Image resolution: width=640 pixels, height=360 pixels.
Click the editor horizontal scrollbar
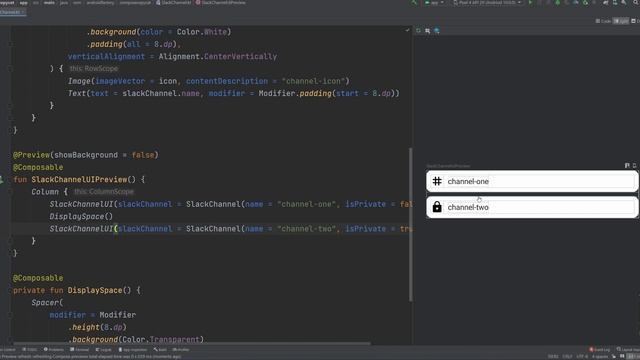[192, 343]
